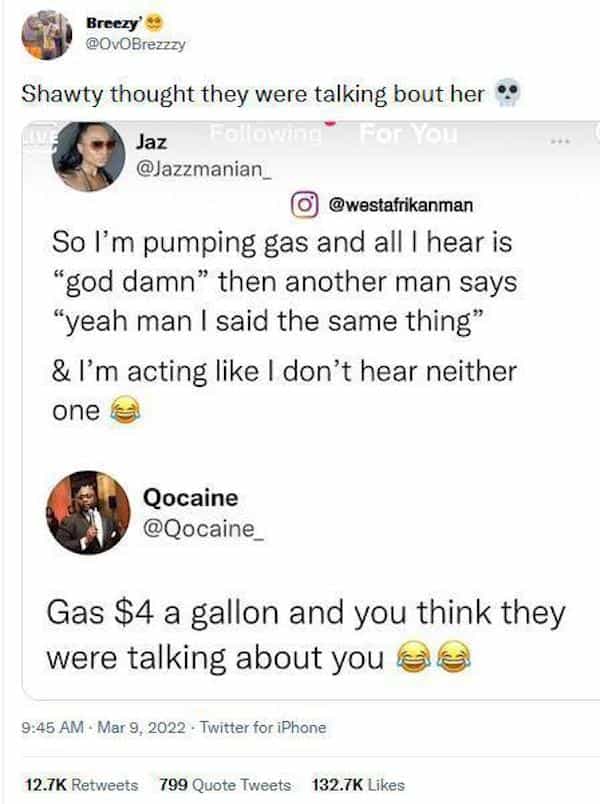Switch to the Following tab
This screenshot has width=600, height=804.
coord(266,134)
